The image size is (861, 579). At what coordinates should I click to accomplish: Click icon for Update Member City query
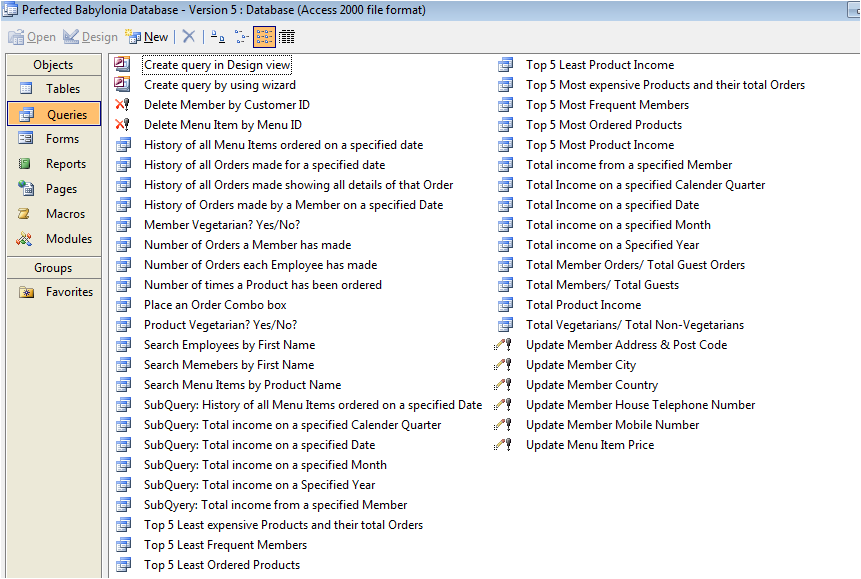point(503,365)
